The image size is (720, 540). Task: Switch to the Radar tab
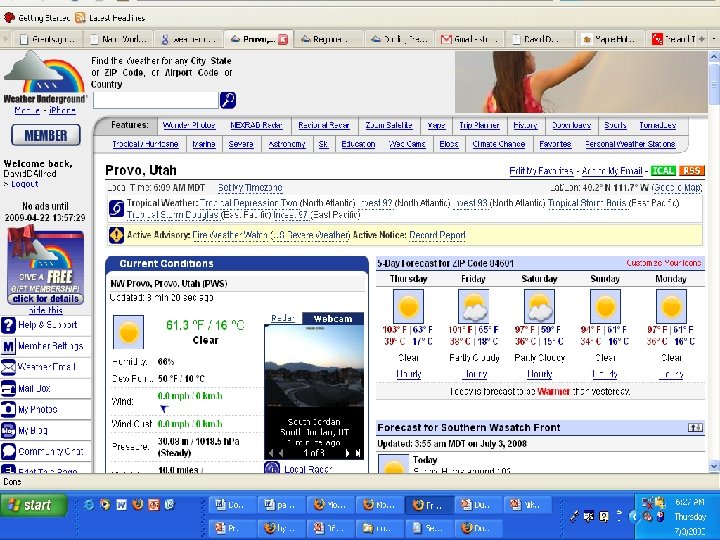point(283,318)
